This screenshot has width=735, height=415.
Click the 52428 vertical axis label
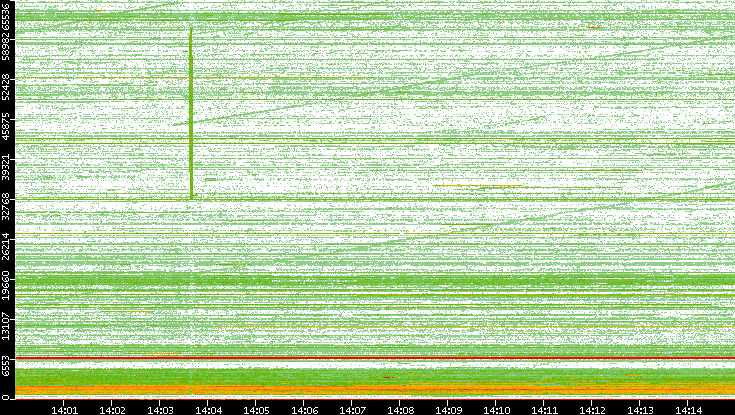pos(6,87)
